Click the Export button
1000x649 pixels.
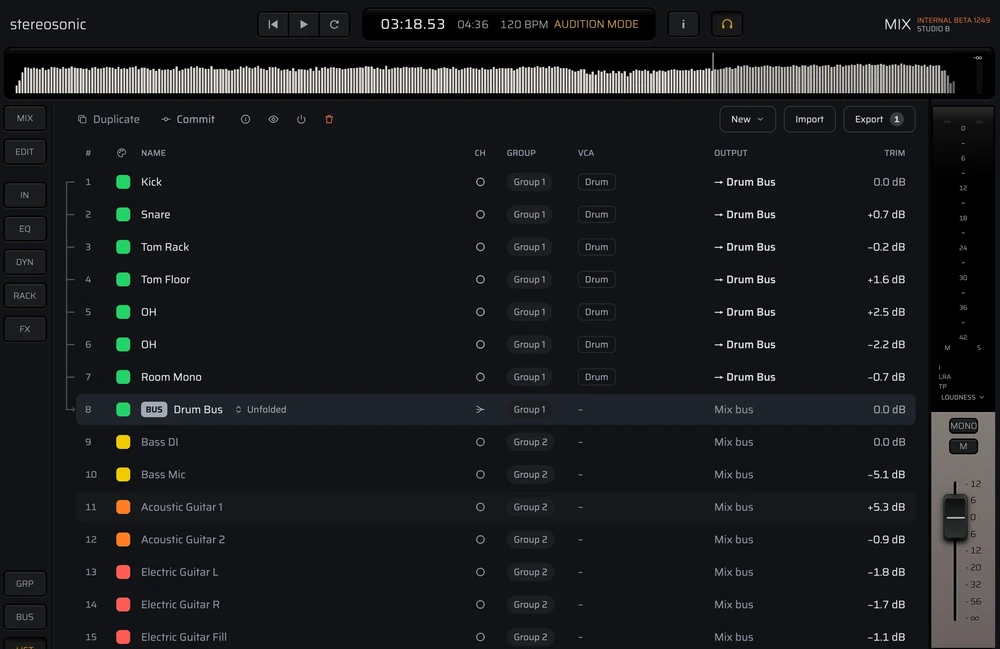click(x=879, y=119)
